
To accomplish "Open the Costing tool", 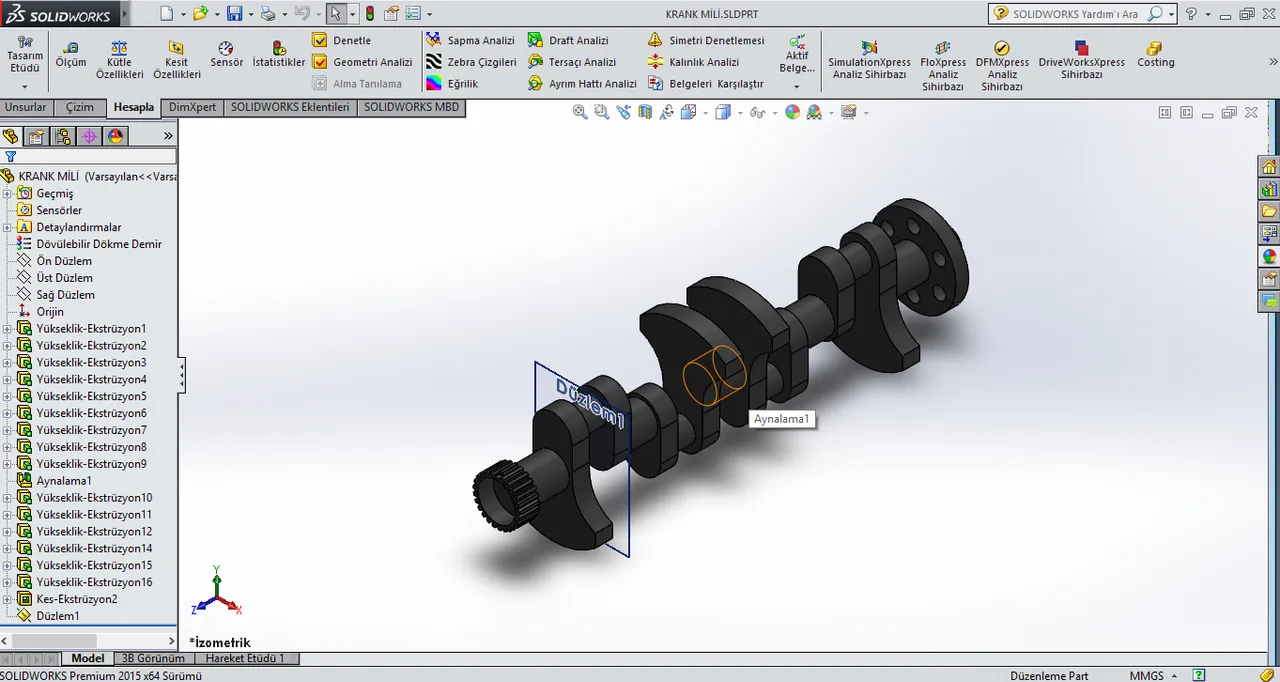I will coord(1155,54).
